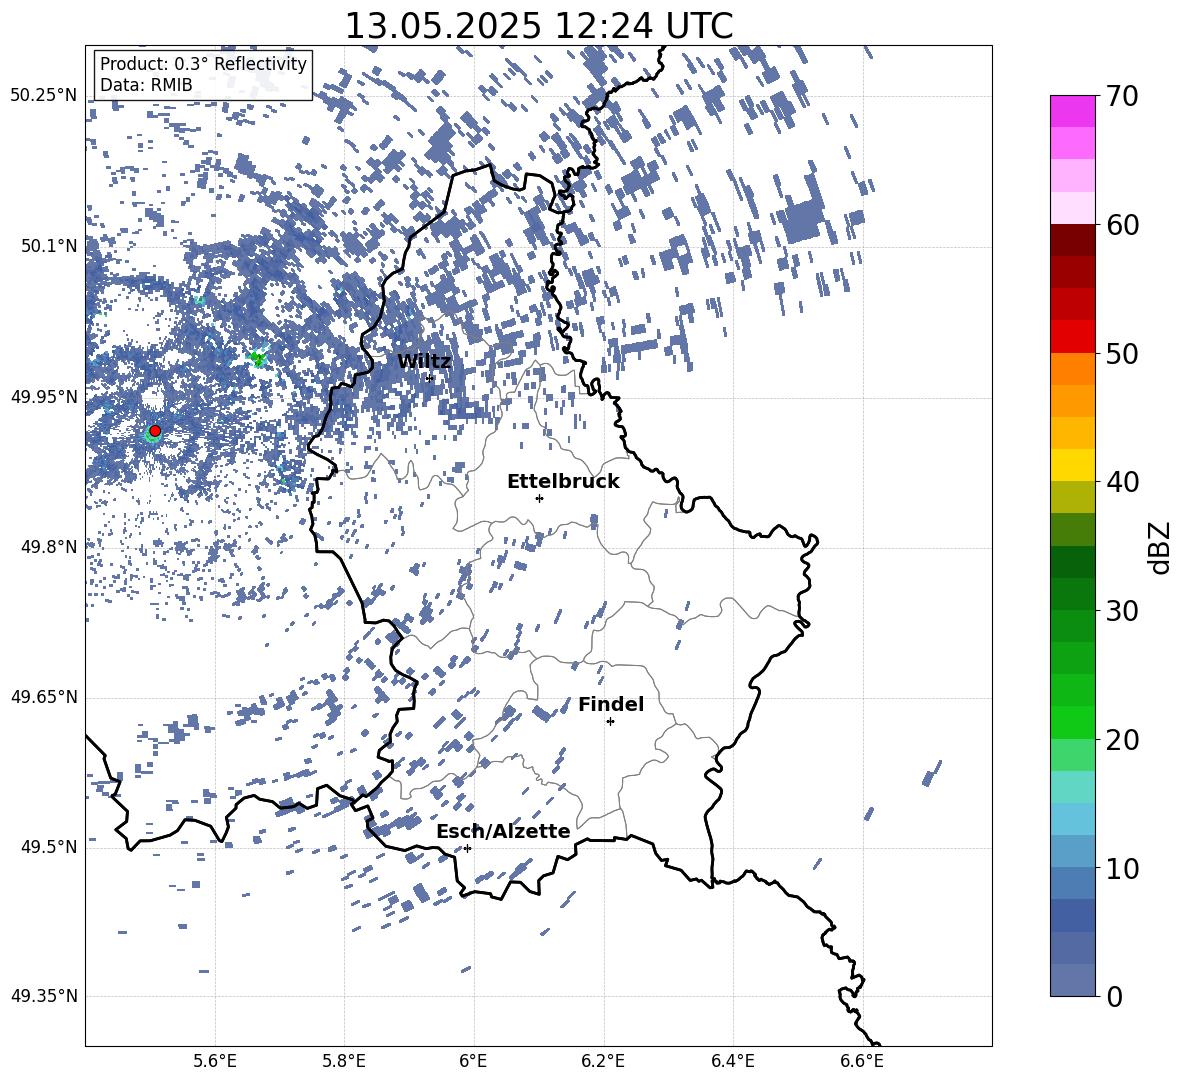Image resolution: width=1184 pixels, height=1081 pixels.
Task: Click the 30 tick on the colorbar
Action: tap(1122, 611)
